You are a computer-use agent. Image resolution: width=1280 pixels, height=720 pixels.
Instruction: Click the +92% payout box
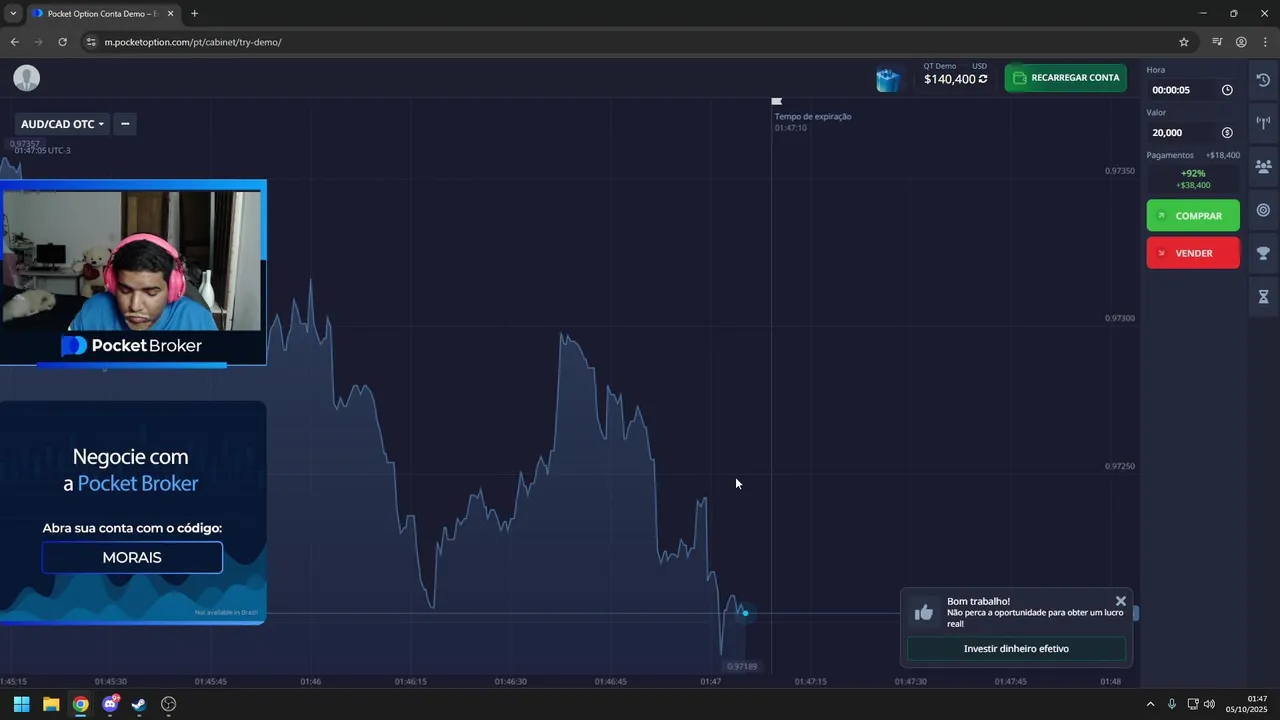pyautogui.click(x=1193, y=179)
